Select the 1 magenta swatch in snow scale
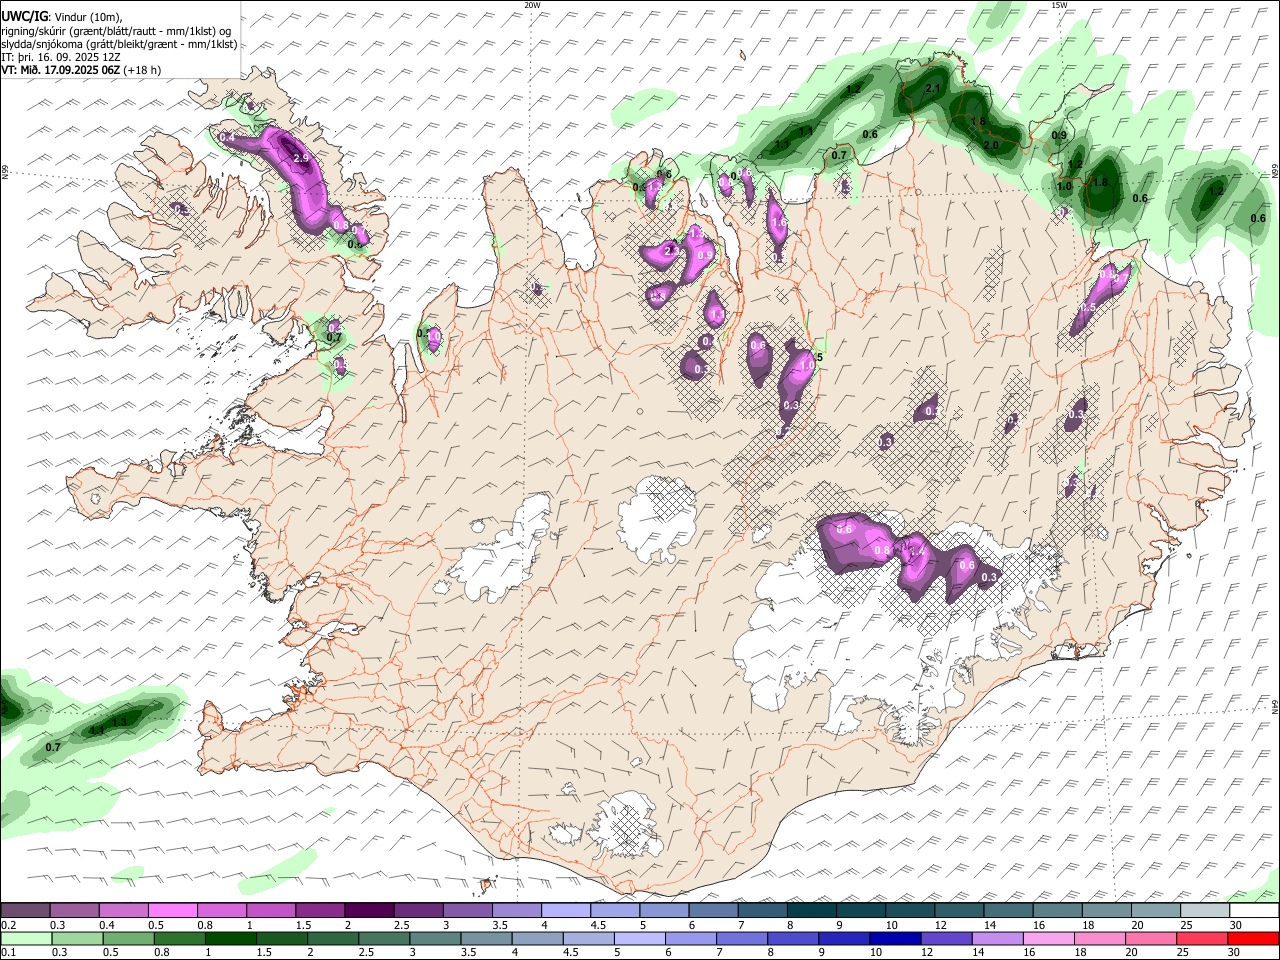The image size is (1280, 960). pos(270,911)
